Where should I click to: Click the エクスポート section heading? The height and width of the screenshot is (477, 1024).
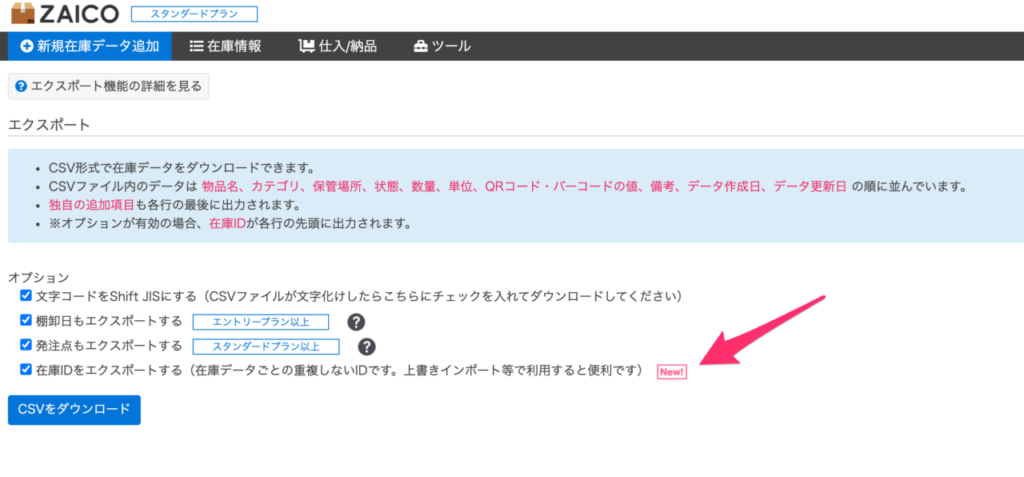49,125
